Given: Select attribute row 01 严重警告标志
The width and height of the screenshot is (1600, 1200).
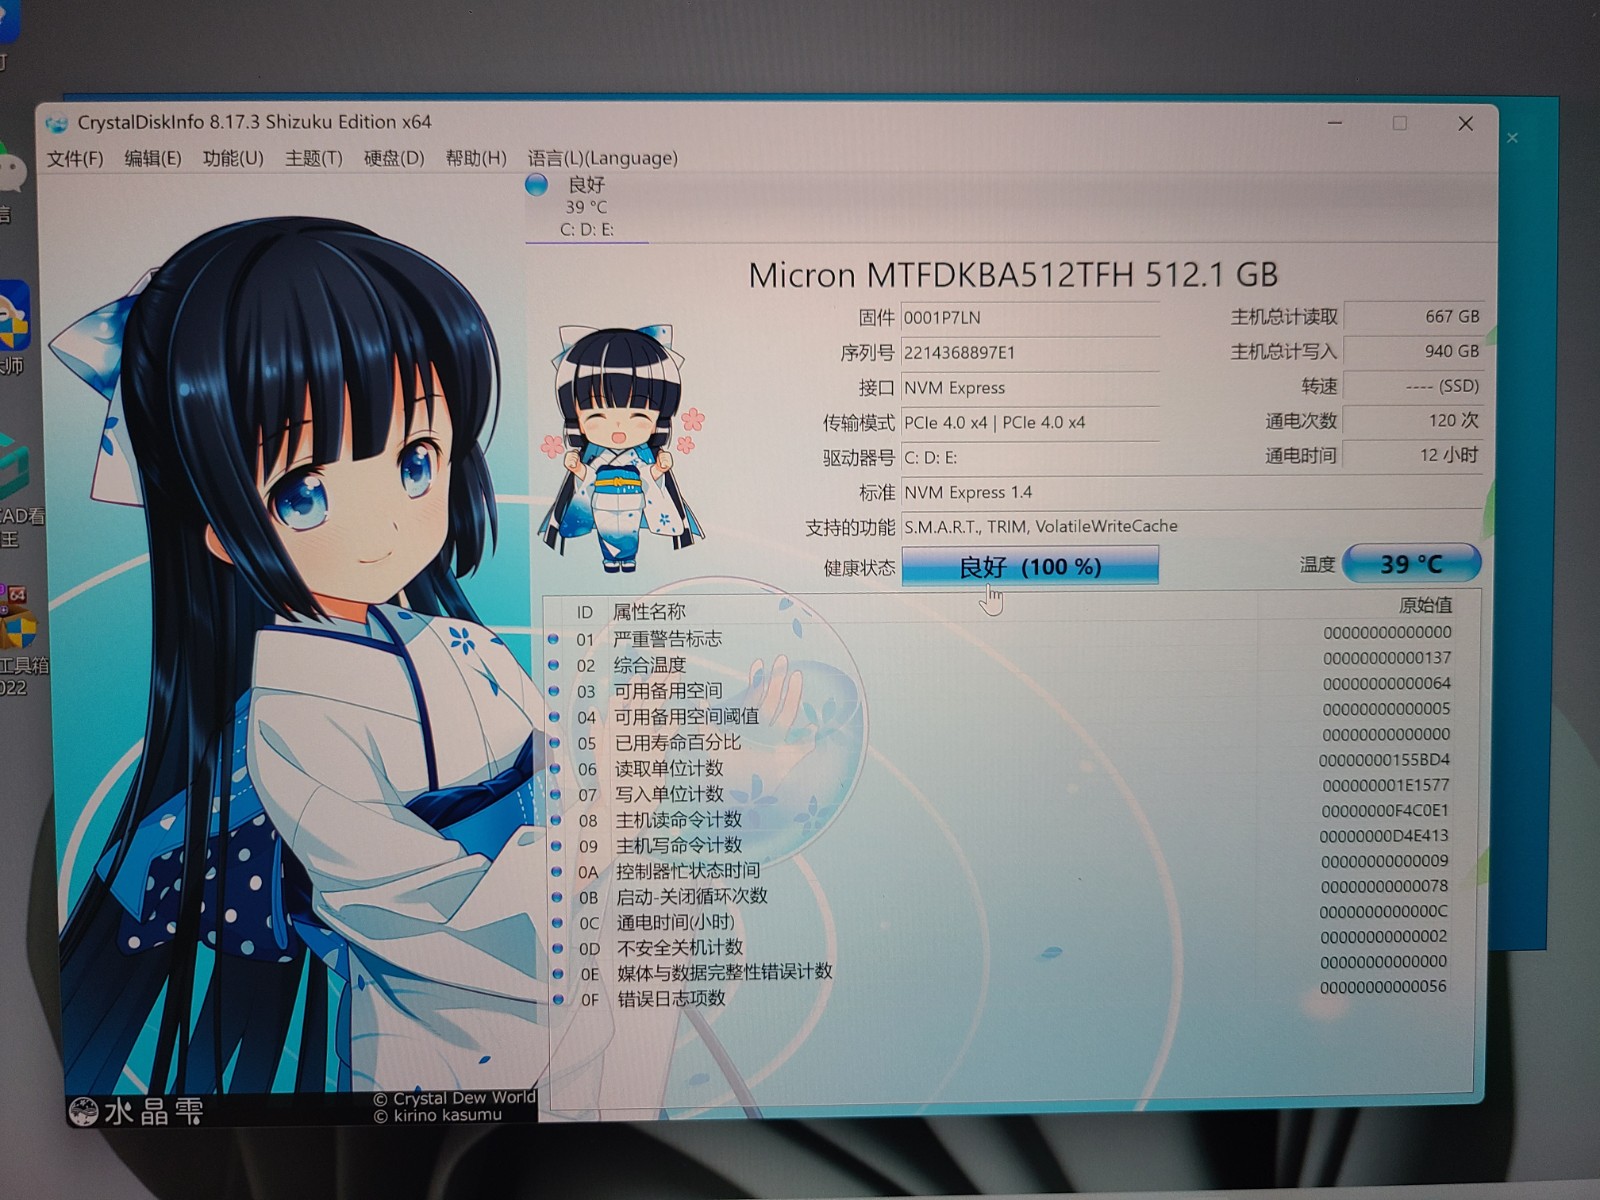Looking at the screenshot, I should pyautogui.click(x=1000, y=637).
